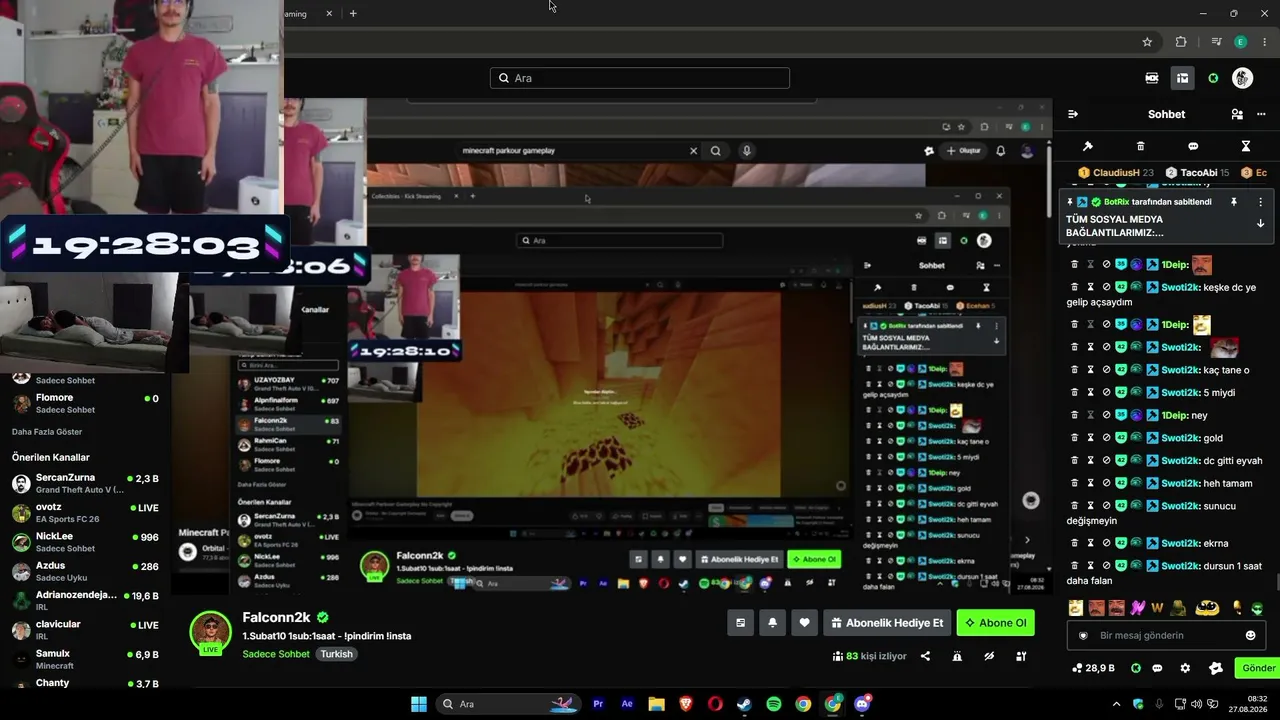This screenshot has height=720, width=1280.
Task: Select TacoAbi in the chat leaderboard
Action: pyautogui.click(x=1198, y=173)
